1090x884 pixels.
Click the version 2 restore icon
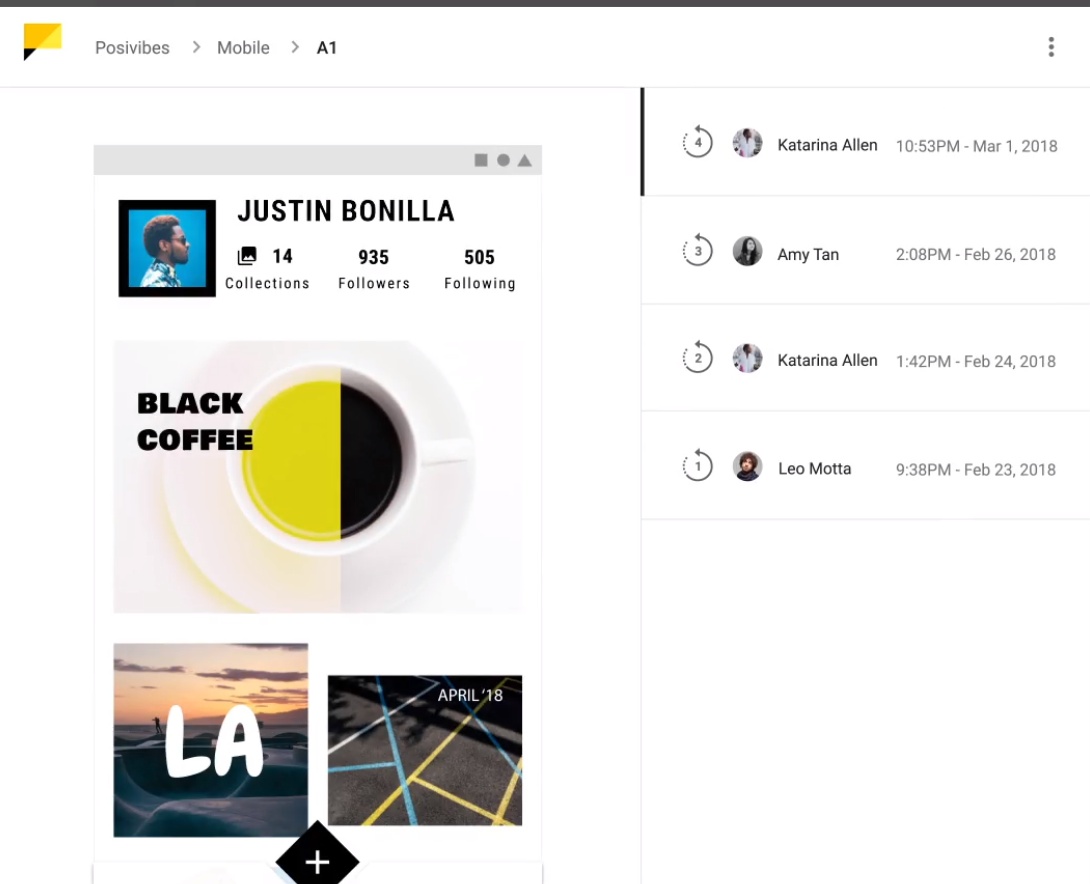tap(697, 358)
